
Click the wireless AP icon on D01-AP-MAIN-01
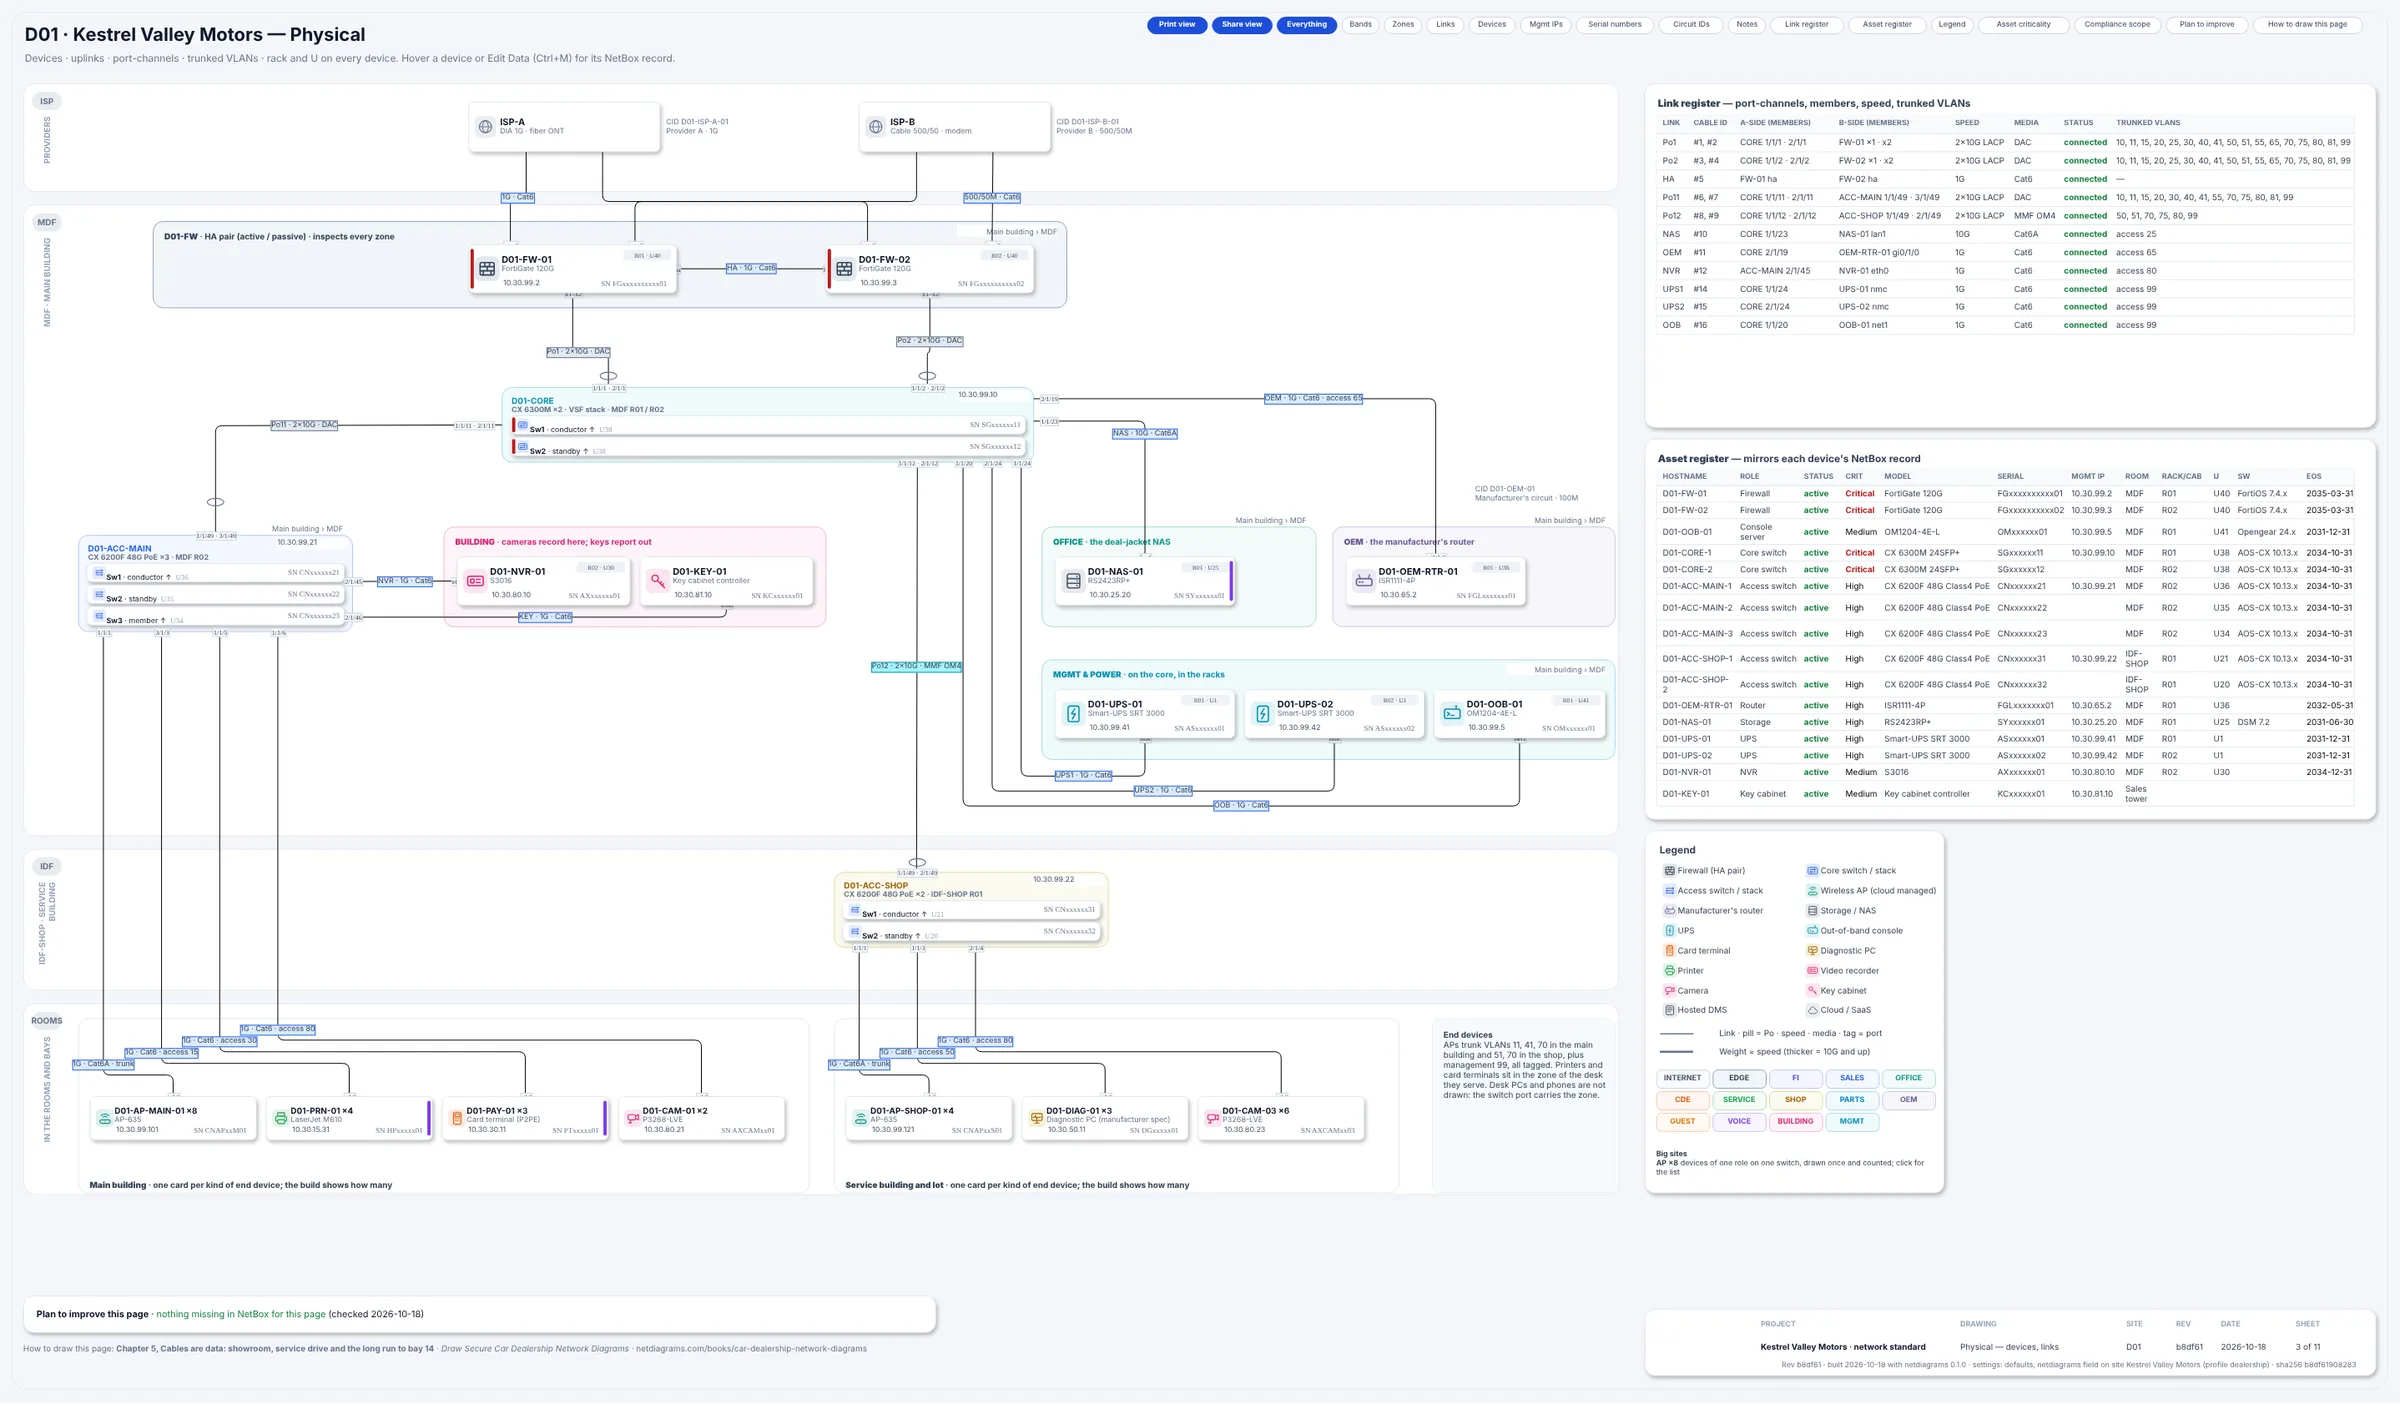(x=104, y=1119)
